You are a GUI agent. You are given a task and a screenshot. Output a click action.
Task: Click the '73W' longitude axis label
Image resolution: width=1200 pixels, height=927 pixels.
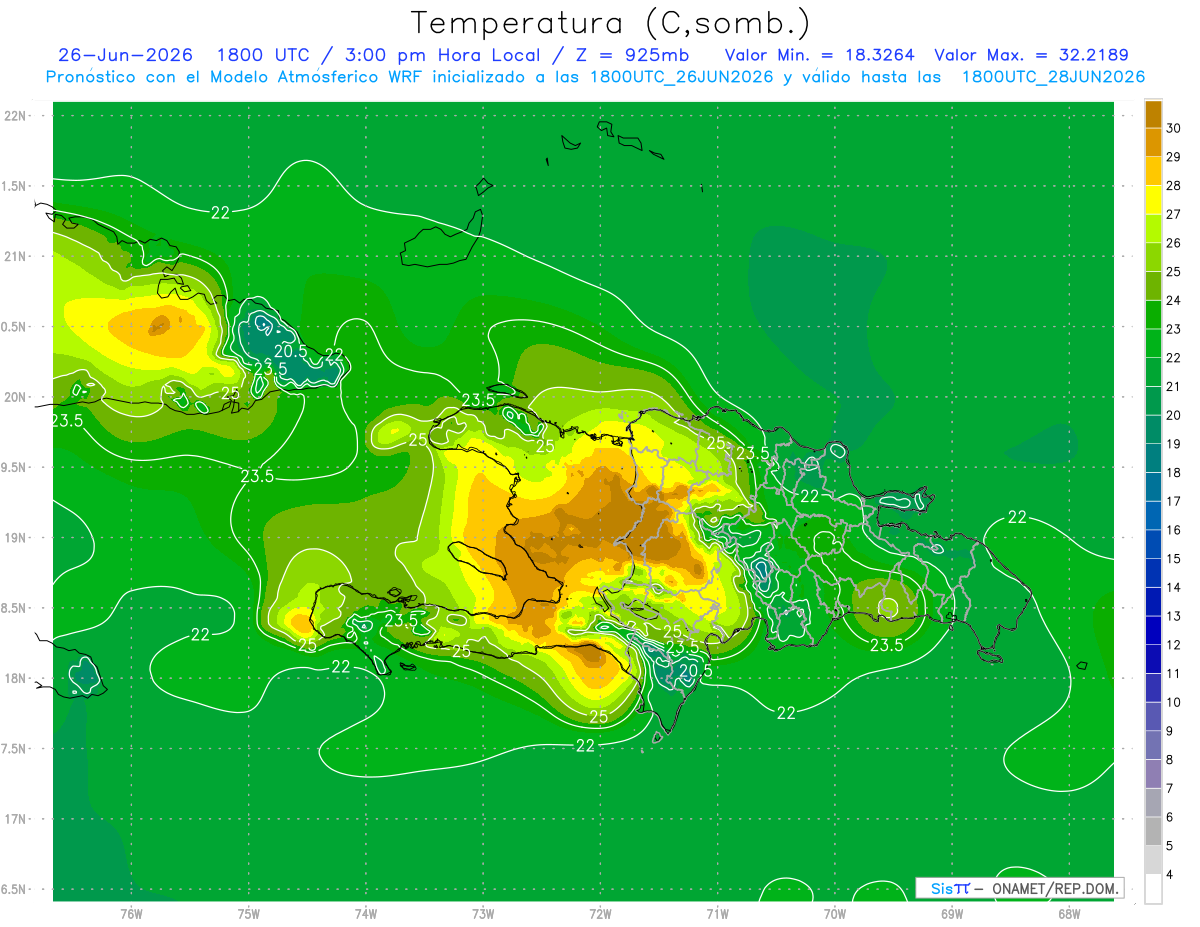click(x=483, y=913)
